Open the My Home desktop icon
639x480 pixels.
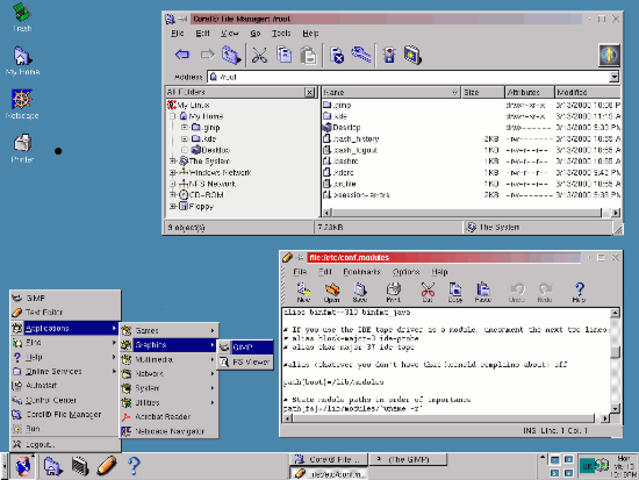click(22, 61)
